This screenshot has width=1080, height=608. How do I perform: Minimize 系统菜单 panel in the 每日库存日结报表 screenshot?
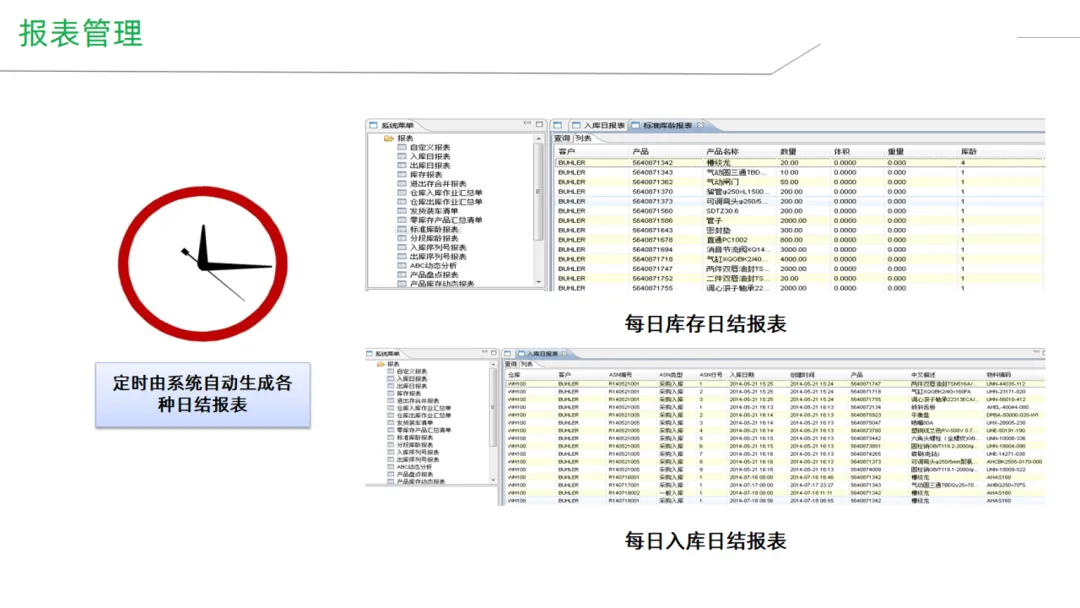(x=528, y=124)
